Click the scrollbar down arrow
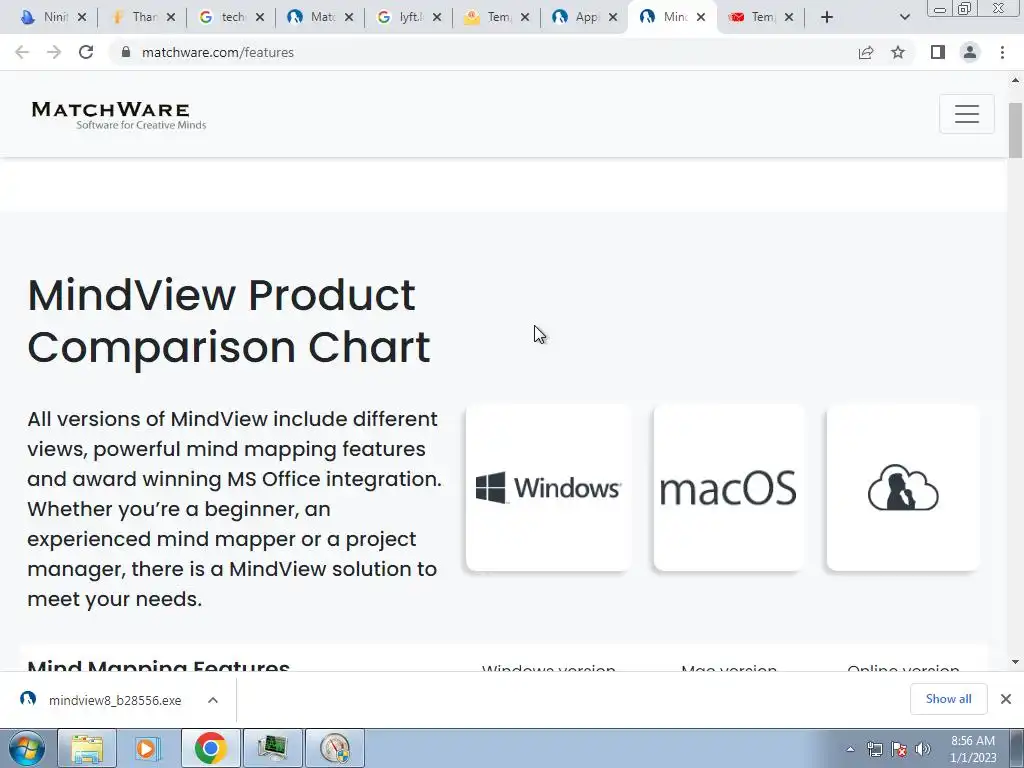The height and width of the screenshot is (768, 1024). point(1015,662)
